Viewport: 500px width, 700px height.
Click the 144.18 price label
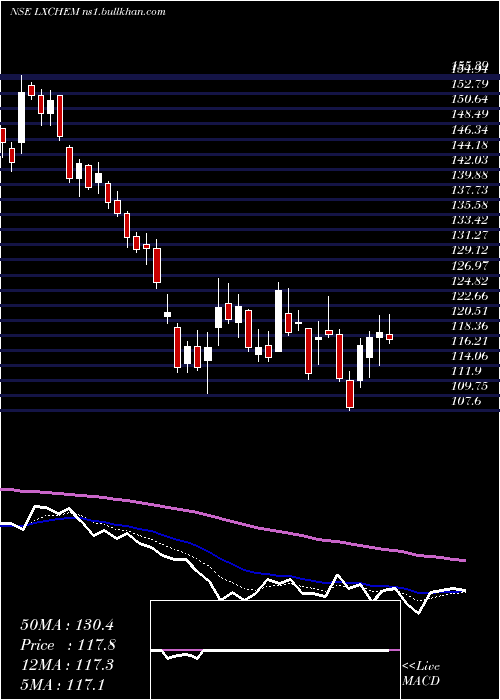pyautogui.click(x=470, y=145)
